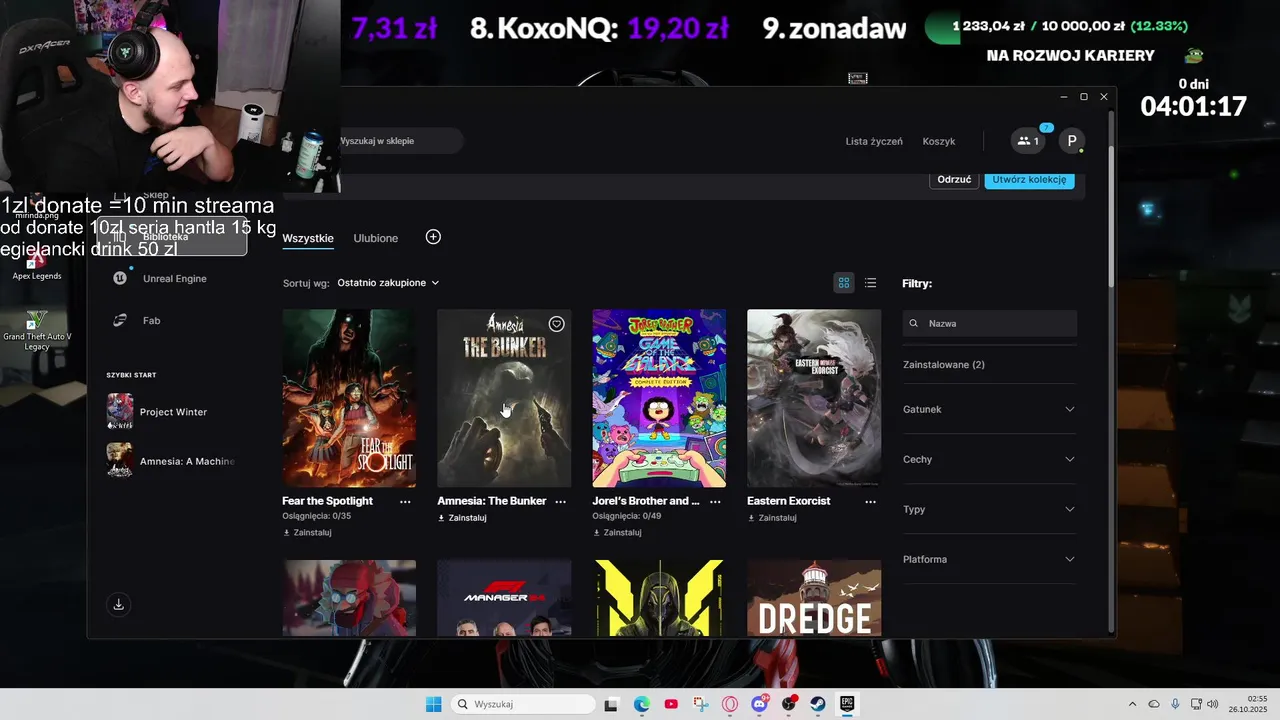Open OneDrive cloud tray icon

1154,704
